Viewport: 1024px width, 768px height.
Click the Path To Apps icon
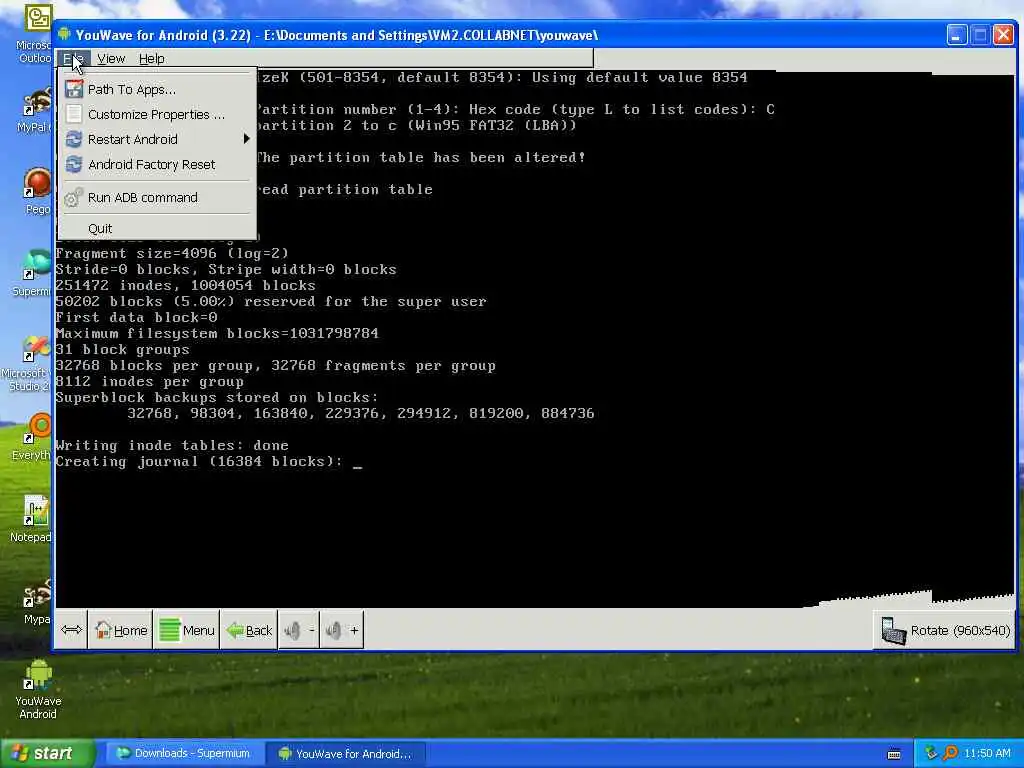(74, 89)
